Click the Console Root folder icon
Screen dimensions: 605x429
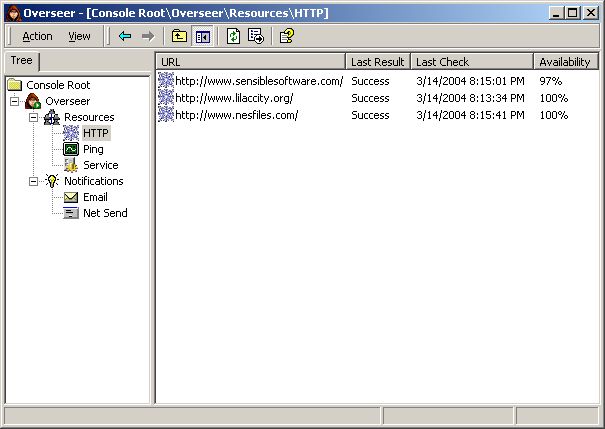(15, 84)
